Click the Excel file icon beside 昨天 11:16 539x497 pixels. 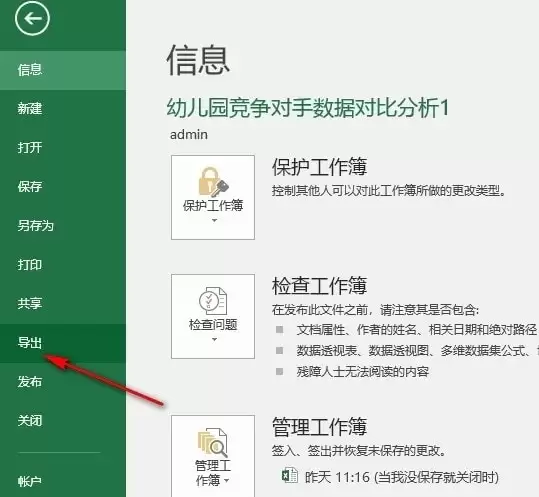tap(290, 476)
